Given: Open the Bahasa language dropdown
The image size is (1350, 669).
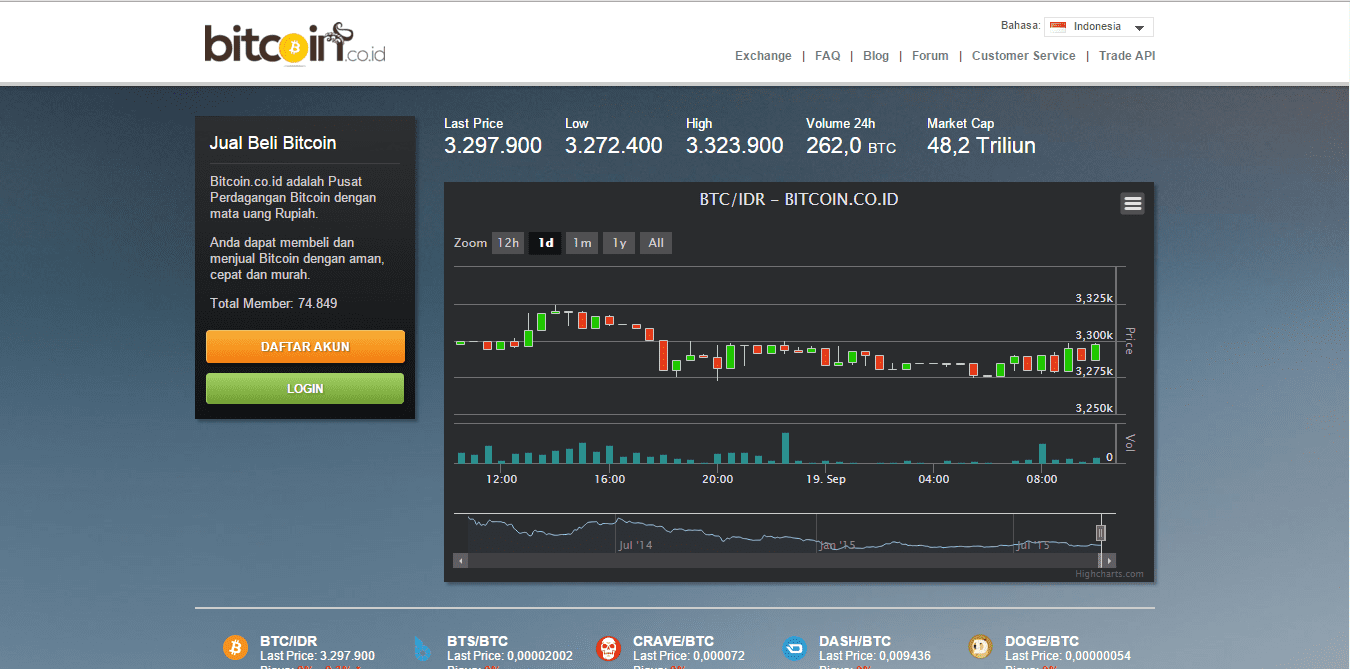Looking at the screenshot, I should 1098,27.
